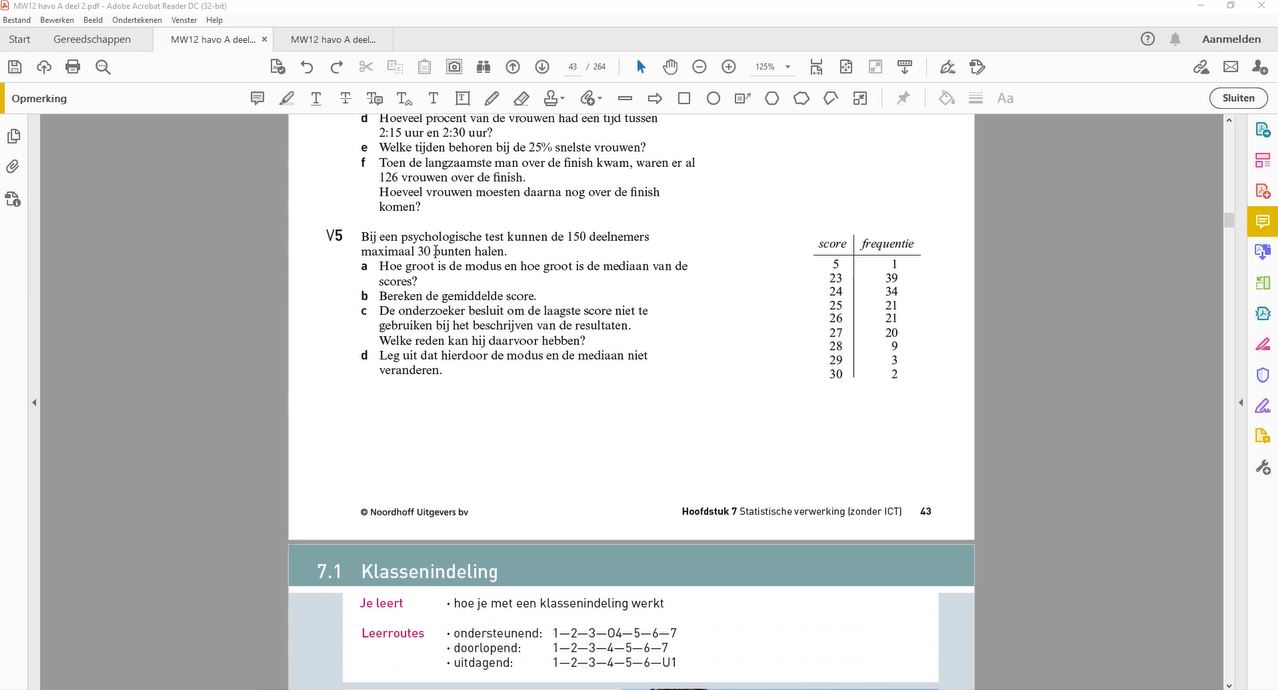Zoom in with the plus button
The height and width of the screenshot is (690, 1278).
coord(729,67)
